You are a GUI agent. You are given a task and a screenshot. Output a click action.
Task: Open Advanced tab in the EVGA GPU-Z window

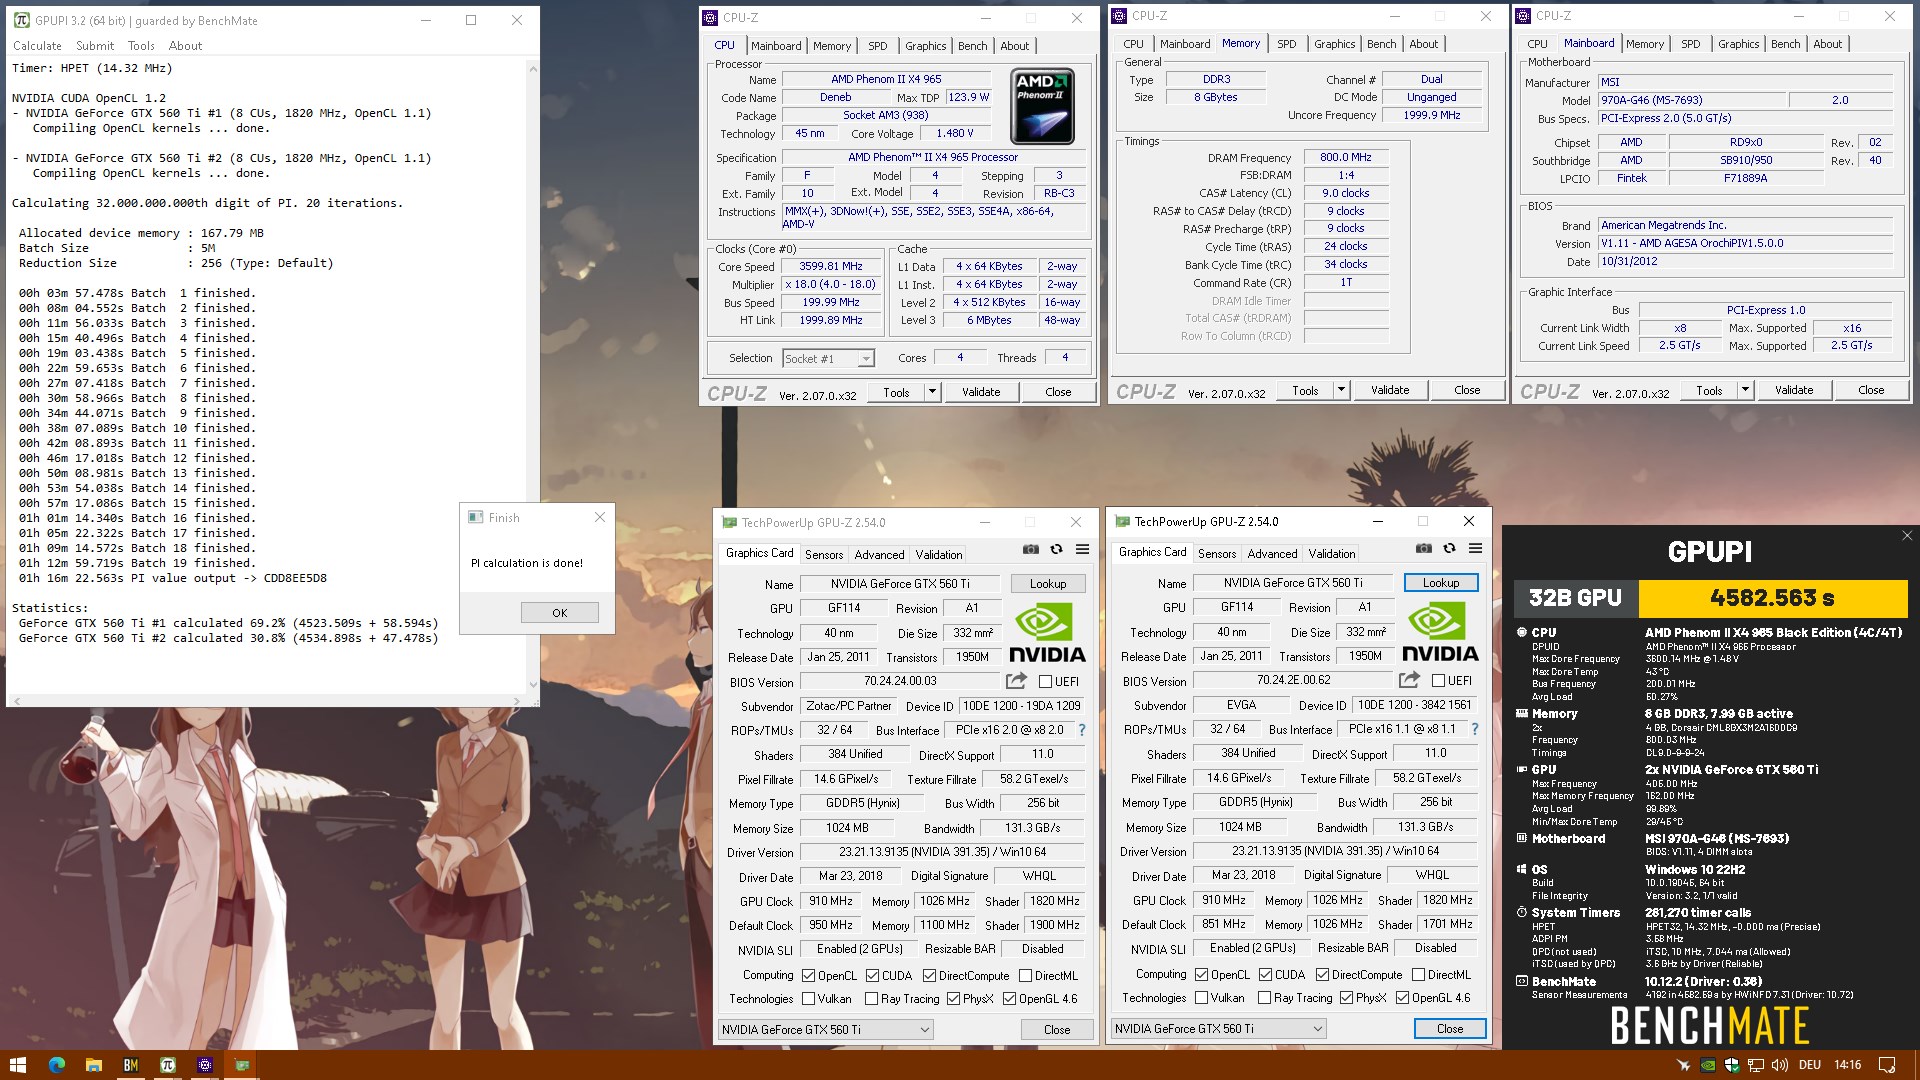1272,554
